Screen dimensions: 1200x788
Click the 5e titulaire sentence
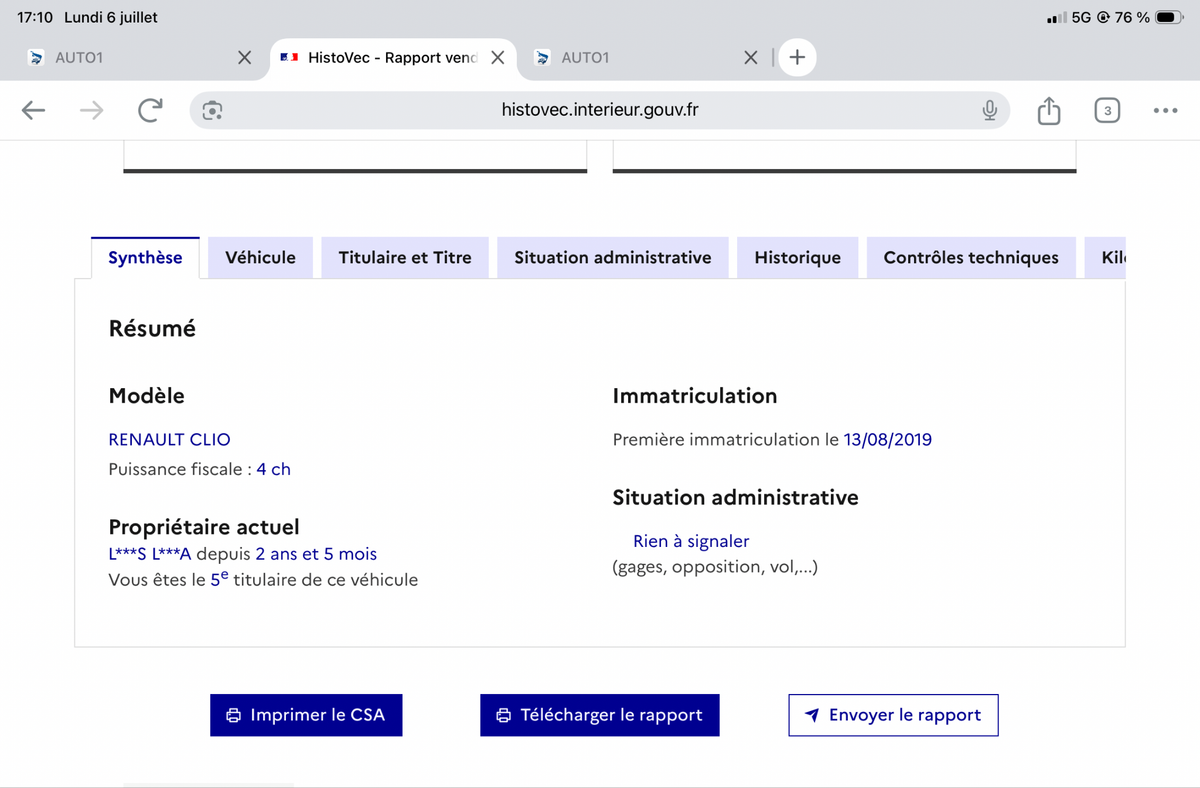pyautogui.click(x=263, y=579)
